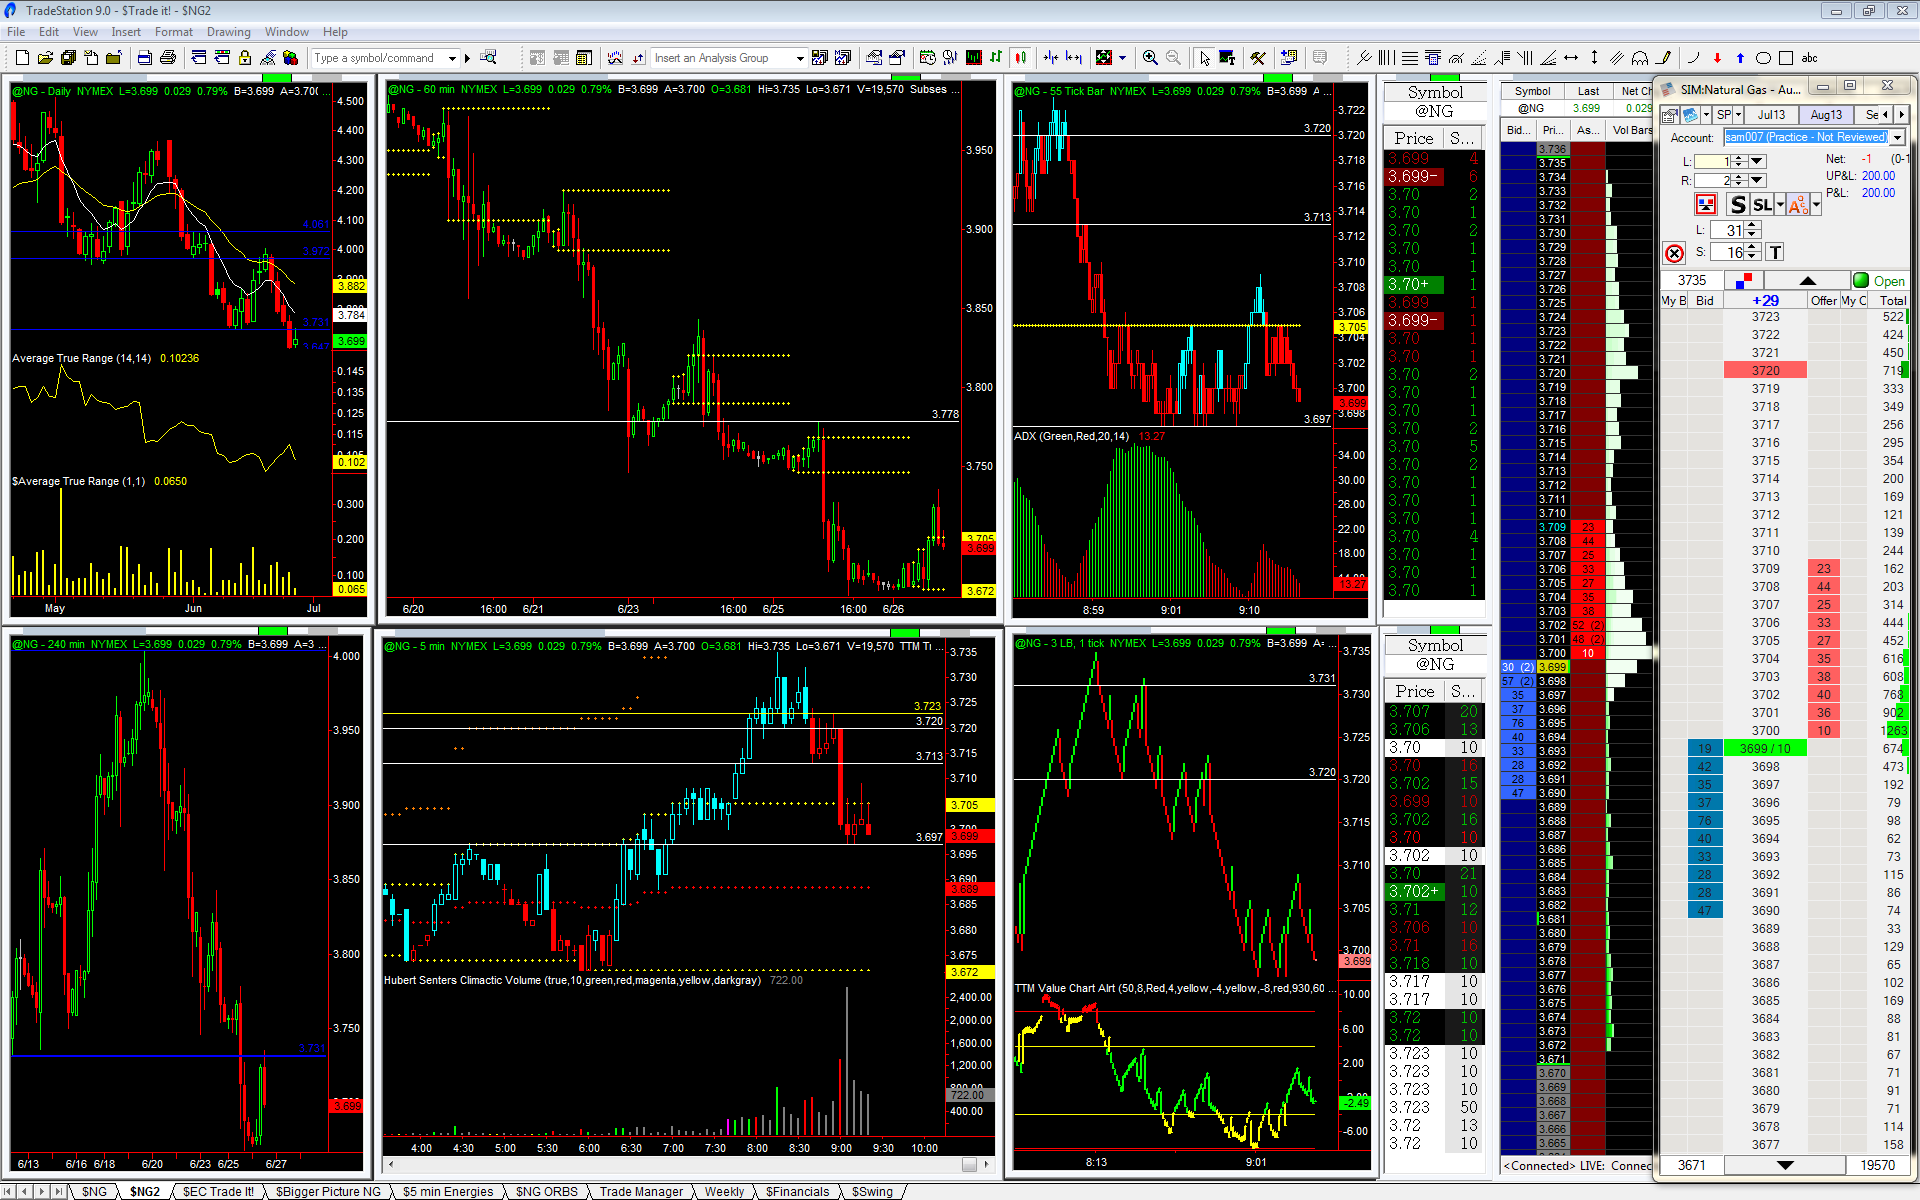Open the Drawing menu
1920x1200 pixels.
click(229, 32)
